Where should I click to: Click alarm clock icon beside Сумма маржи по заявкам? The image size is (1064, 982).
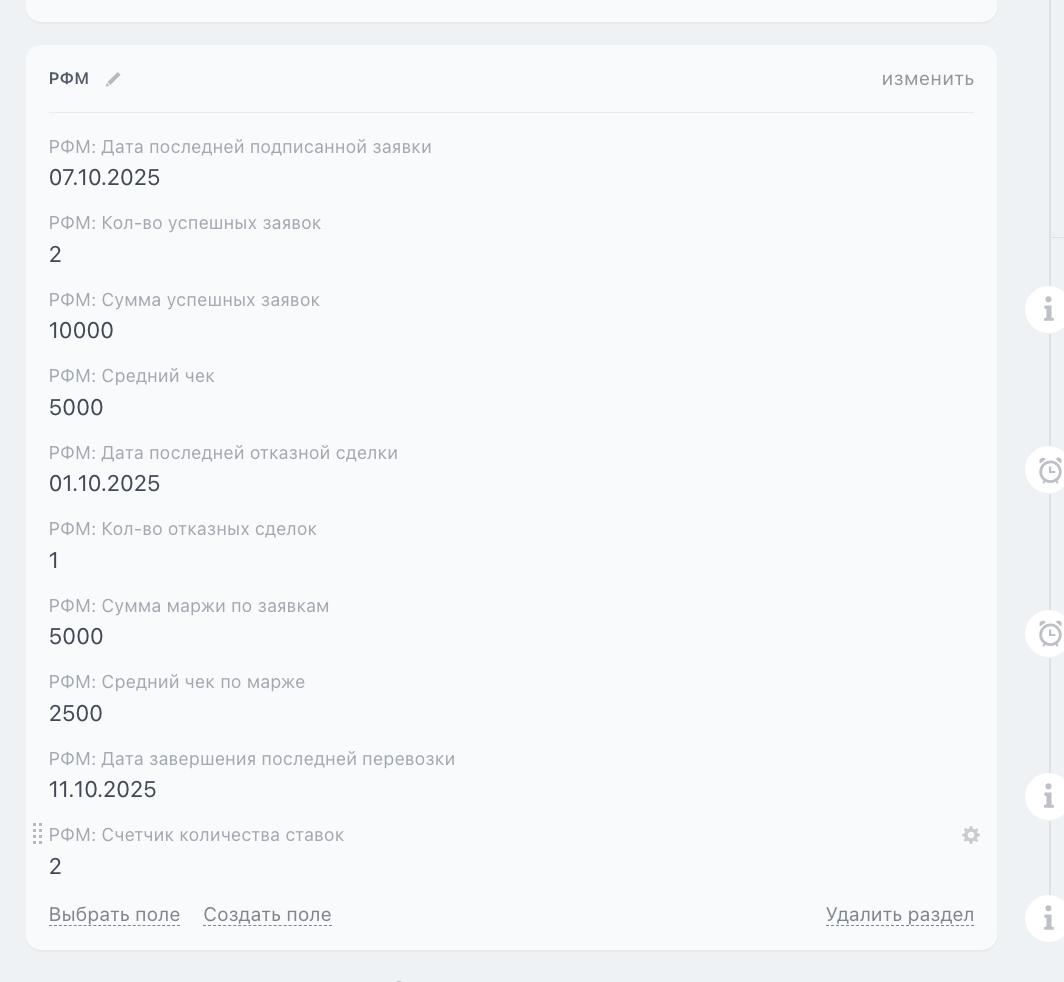coord(1048,633)
